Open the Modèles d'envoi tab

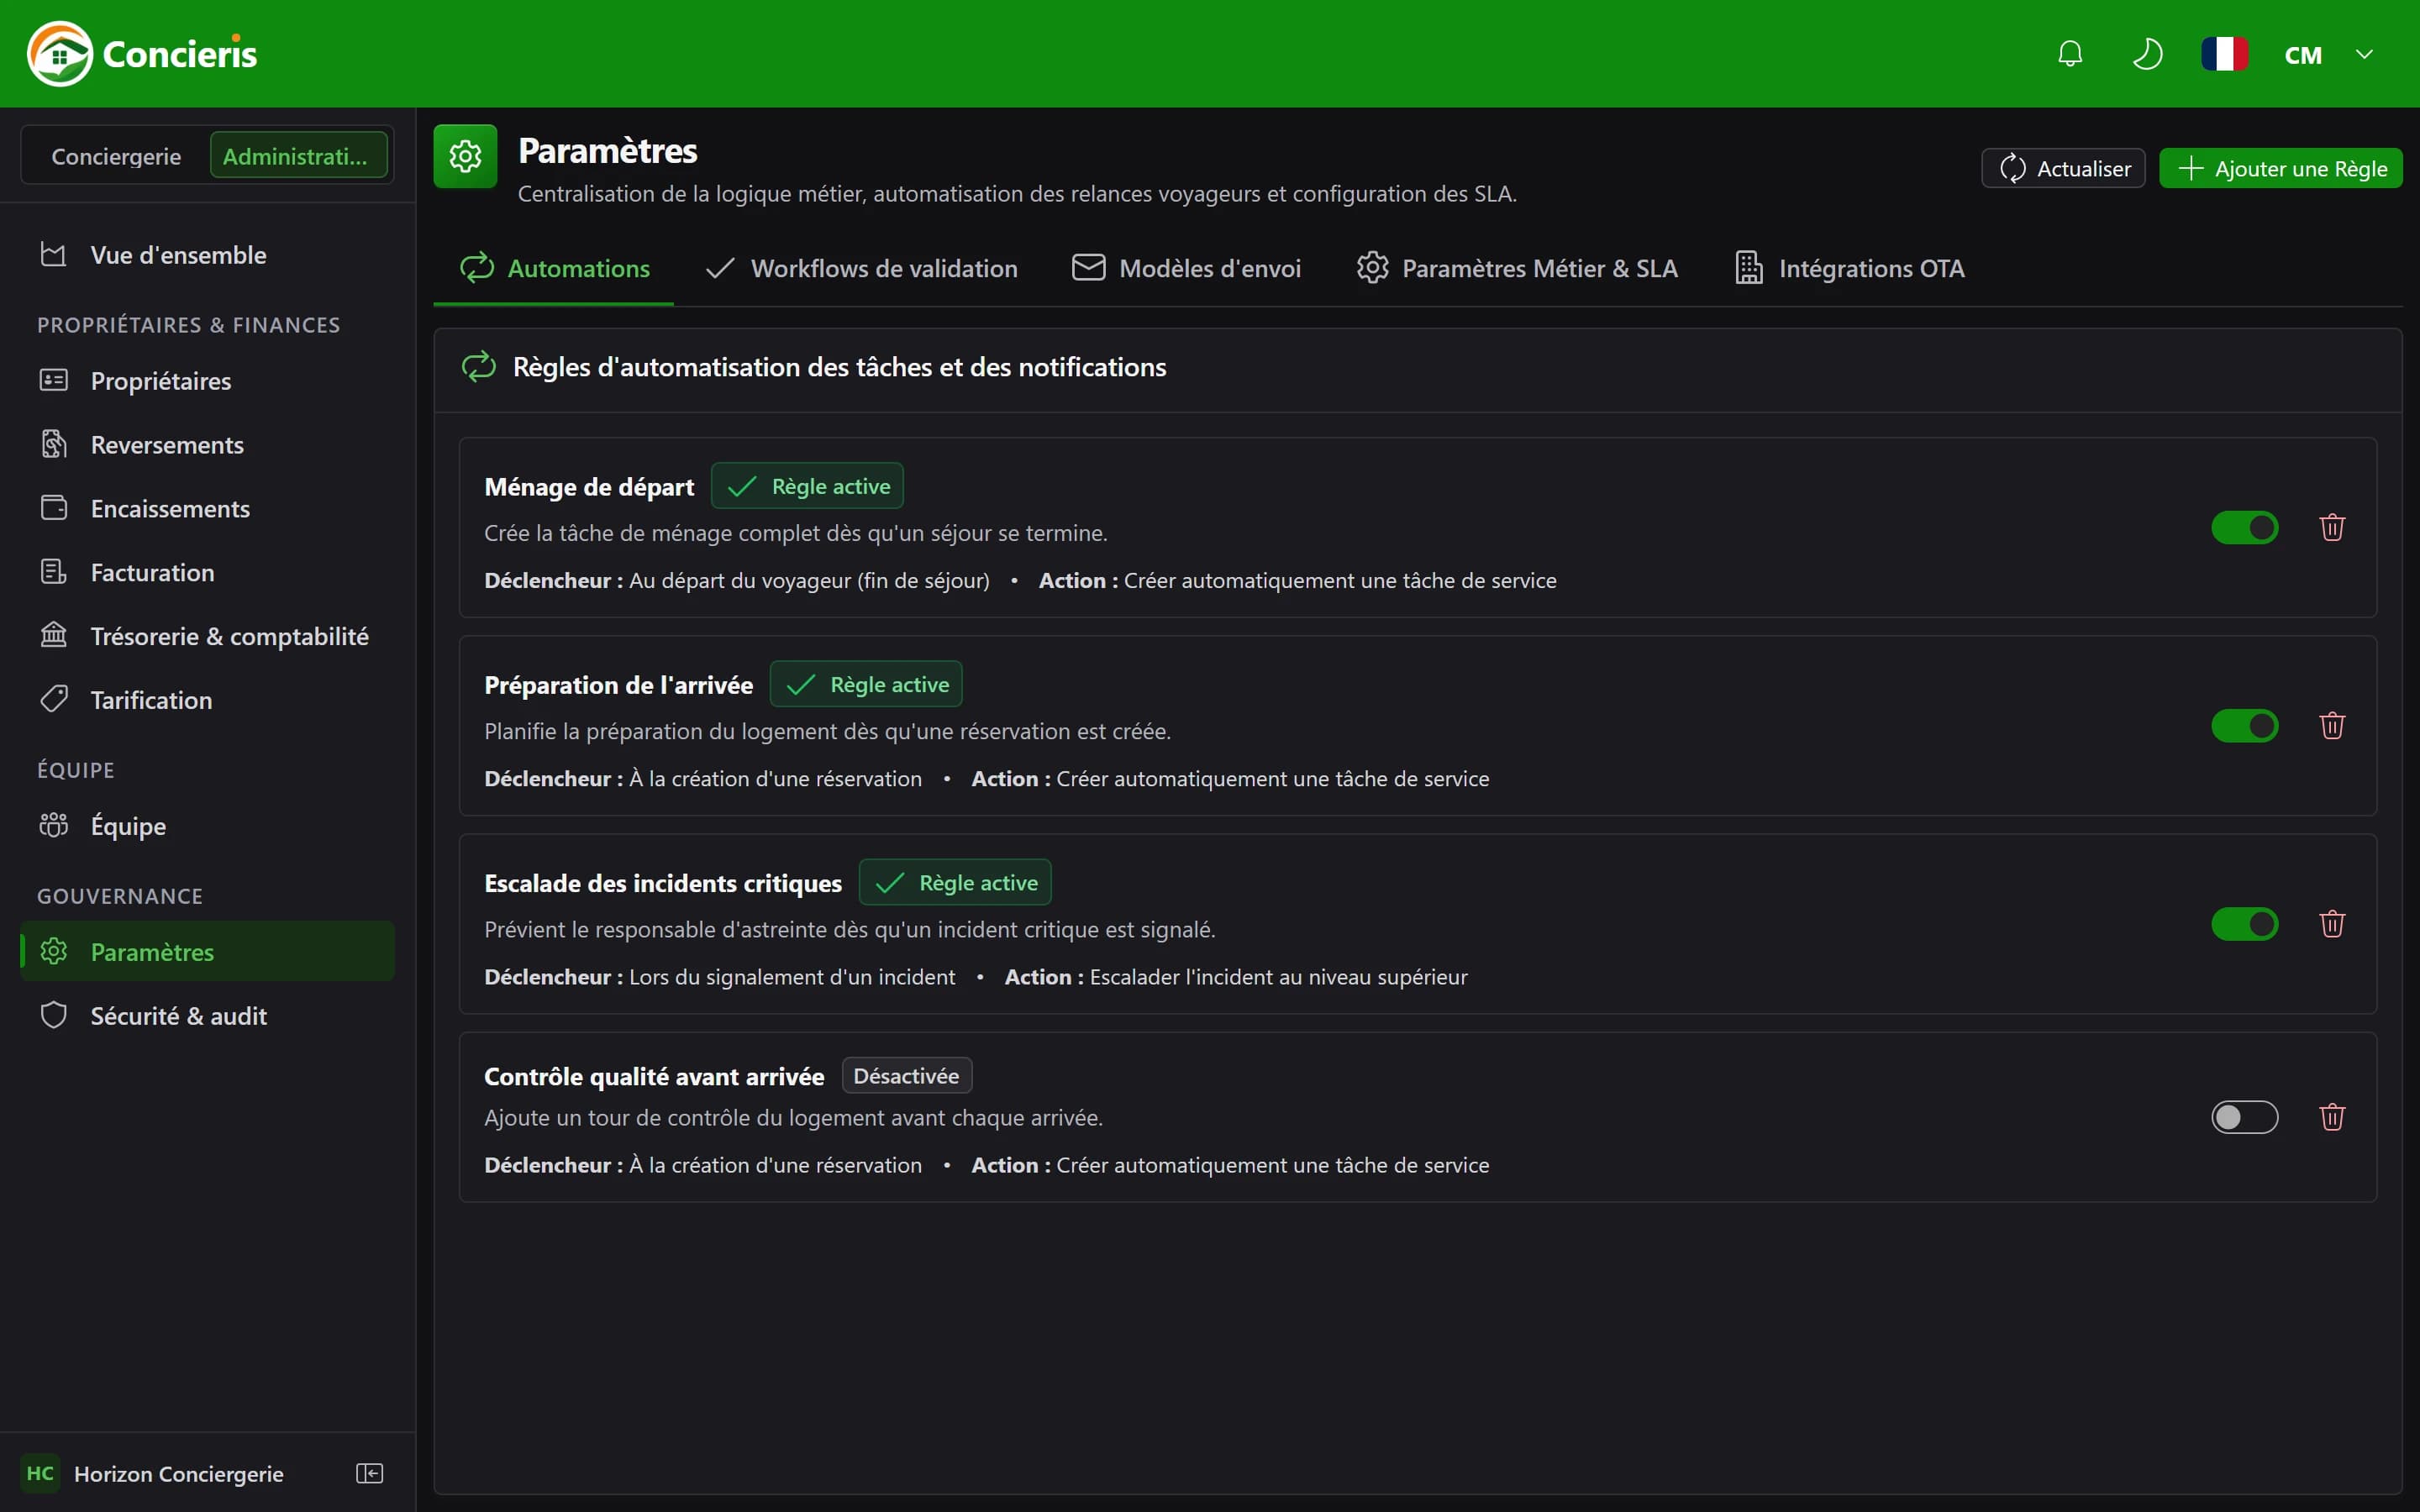coord(1186,268)
